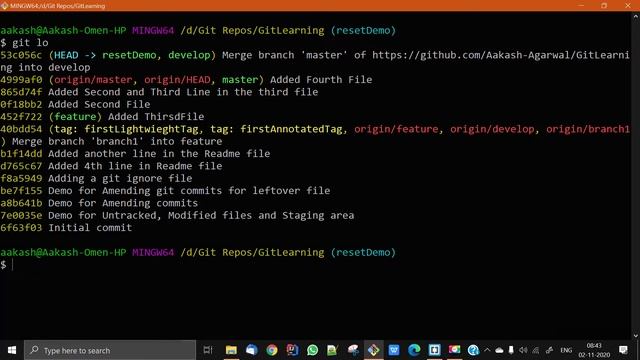640x360 pixels.
Task: Click the typed command 'git lo'
Action: tap(30, 43)
